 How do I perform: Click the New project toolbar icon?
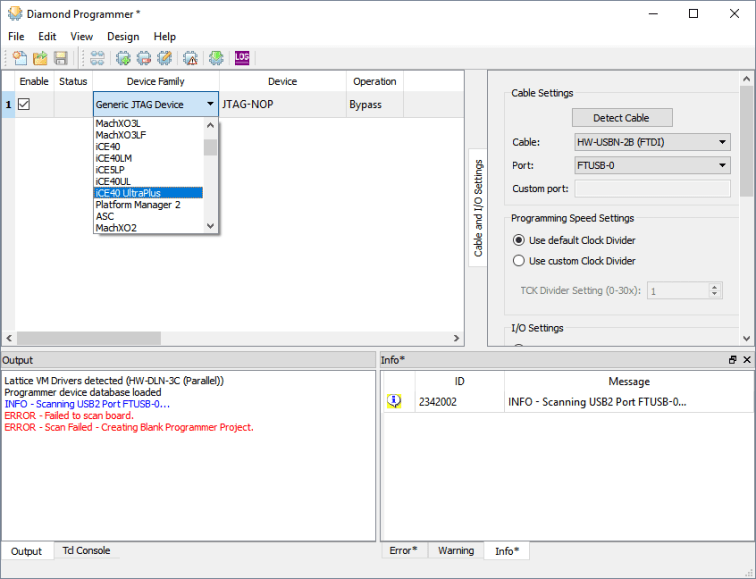[x=19, y=58]
